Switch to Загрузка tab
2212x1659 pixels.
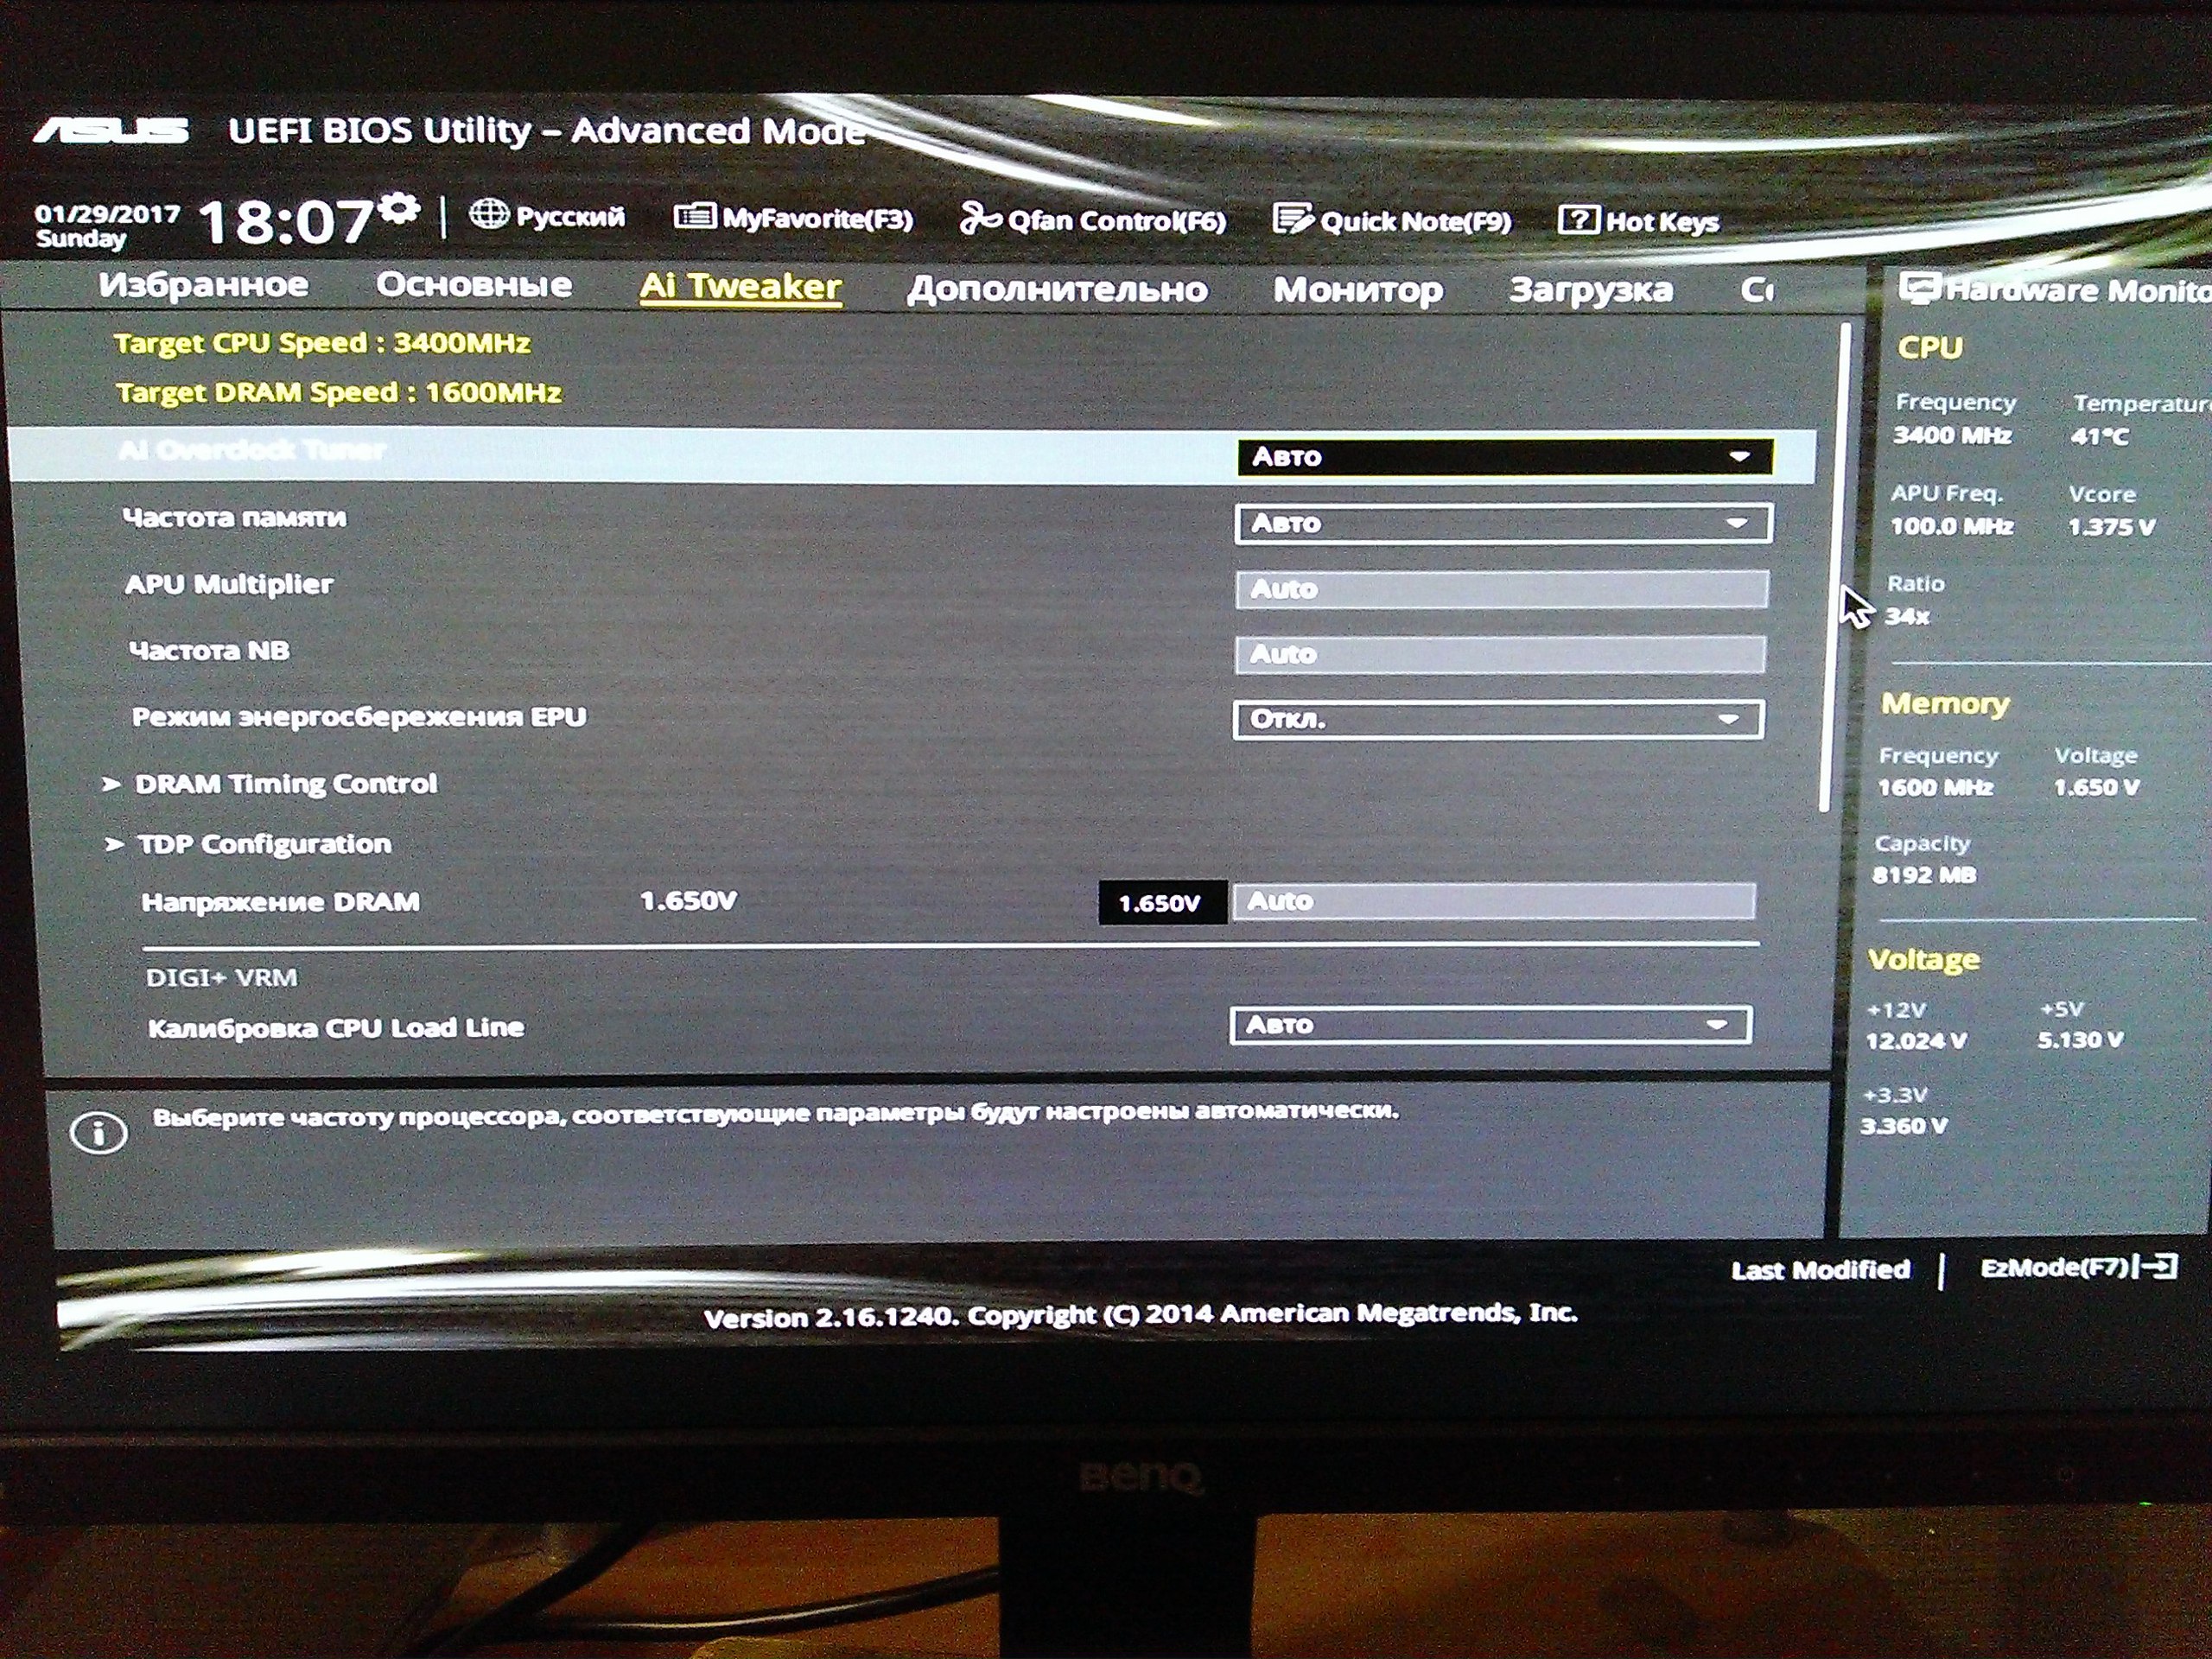1590,290
